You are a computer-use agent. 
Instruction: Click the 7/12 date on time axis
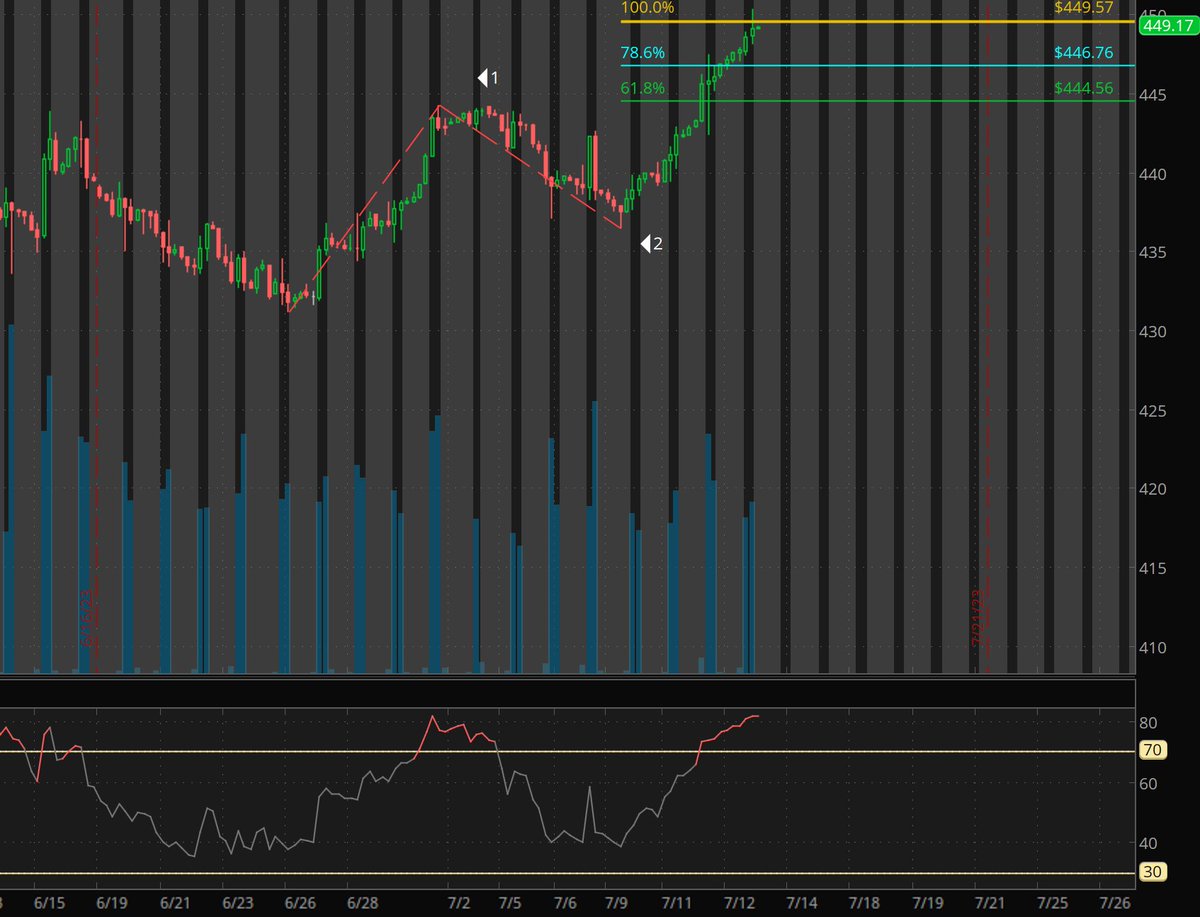pyautogui.click(x=741, y=903)
